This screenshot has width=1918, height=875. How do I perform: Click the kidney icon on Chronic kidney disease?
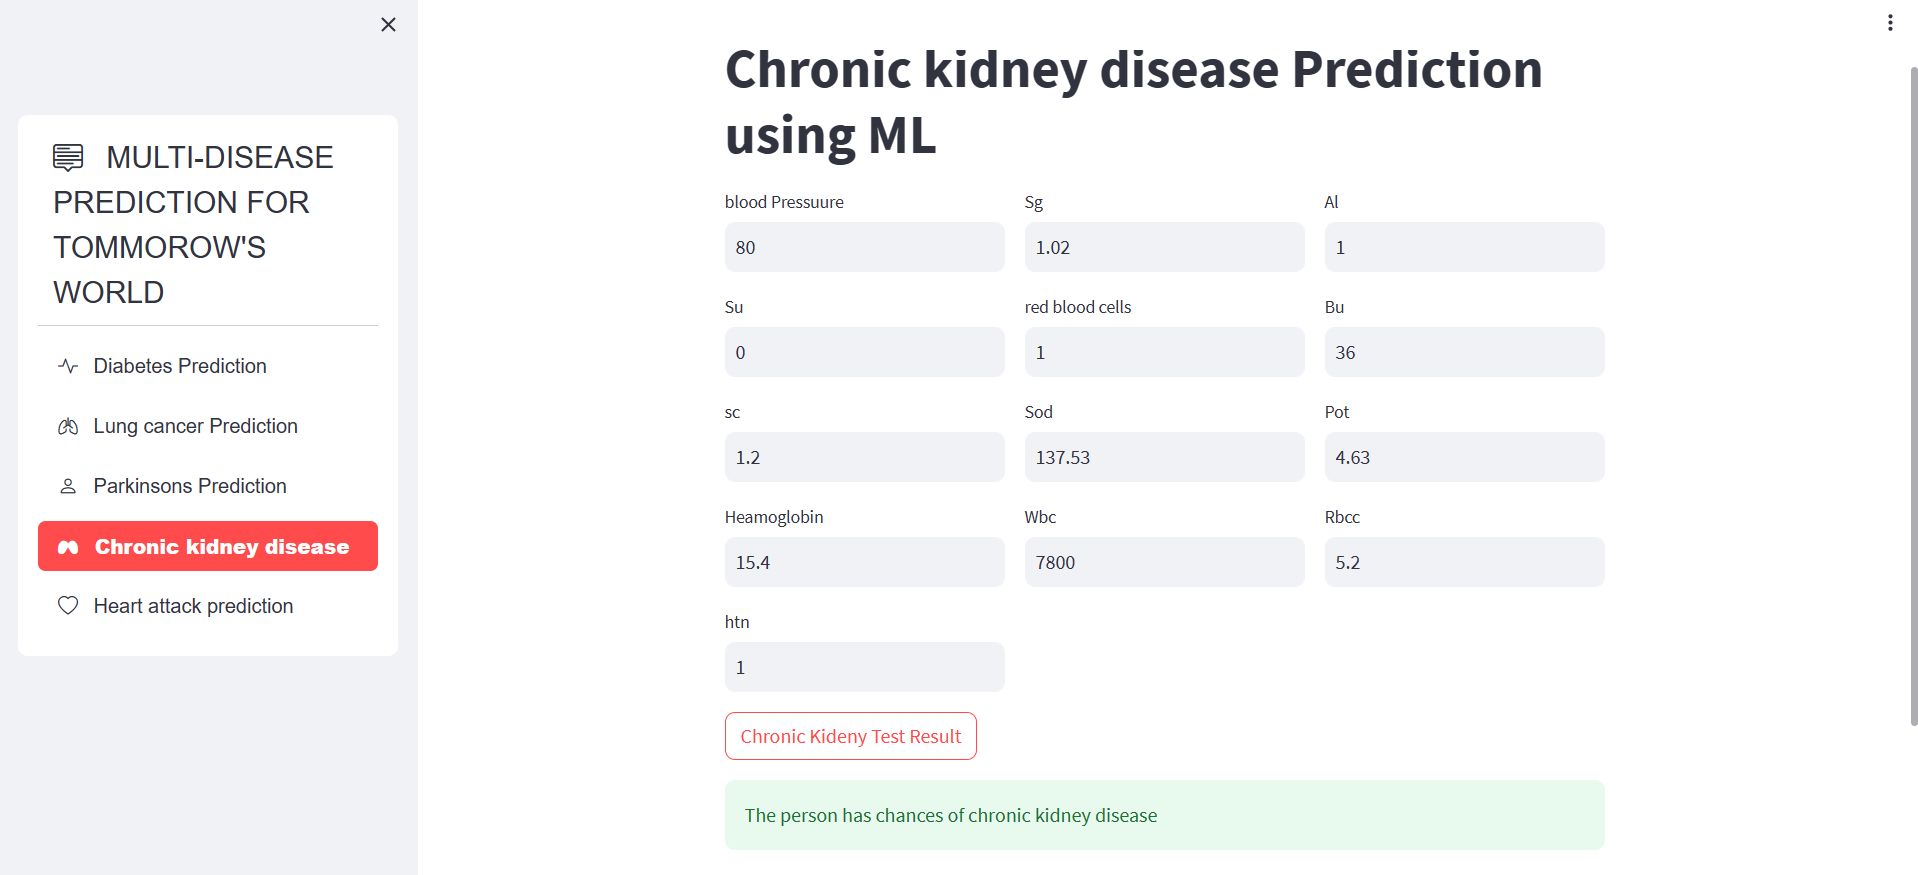click(x=67, y=546)
